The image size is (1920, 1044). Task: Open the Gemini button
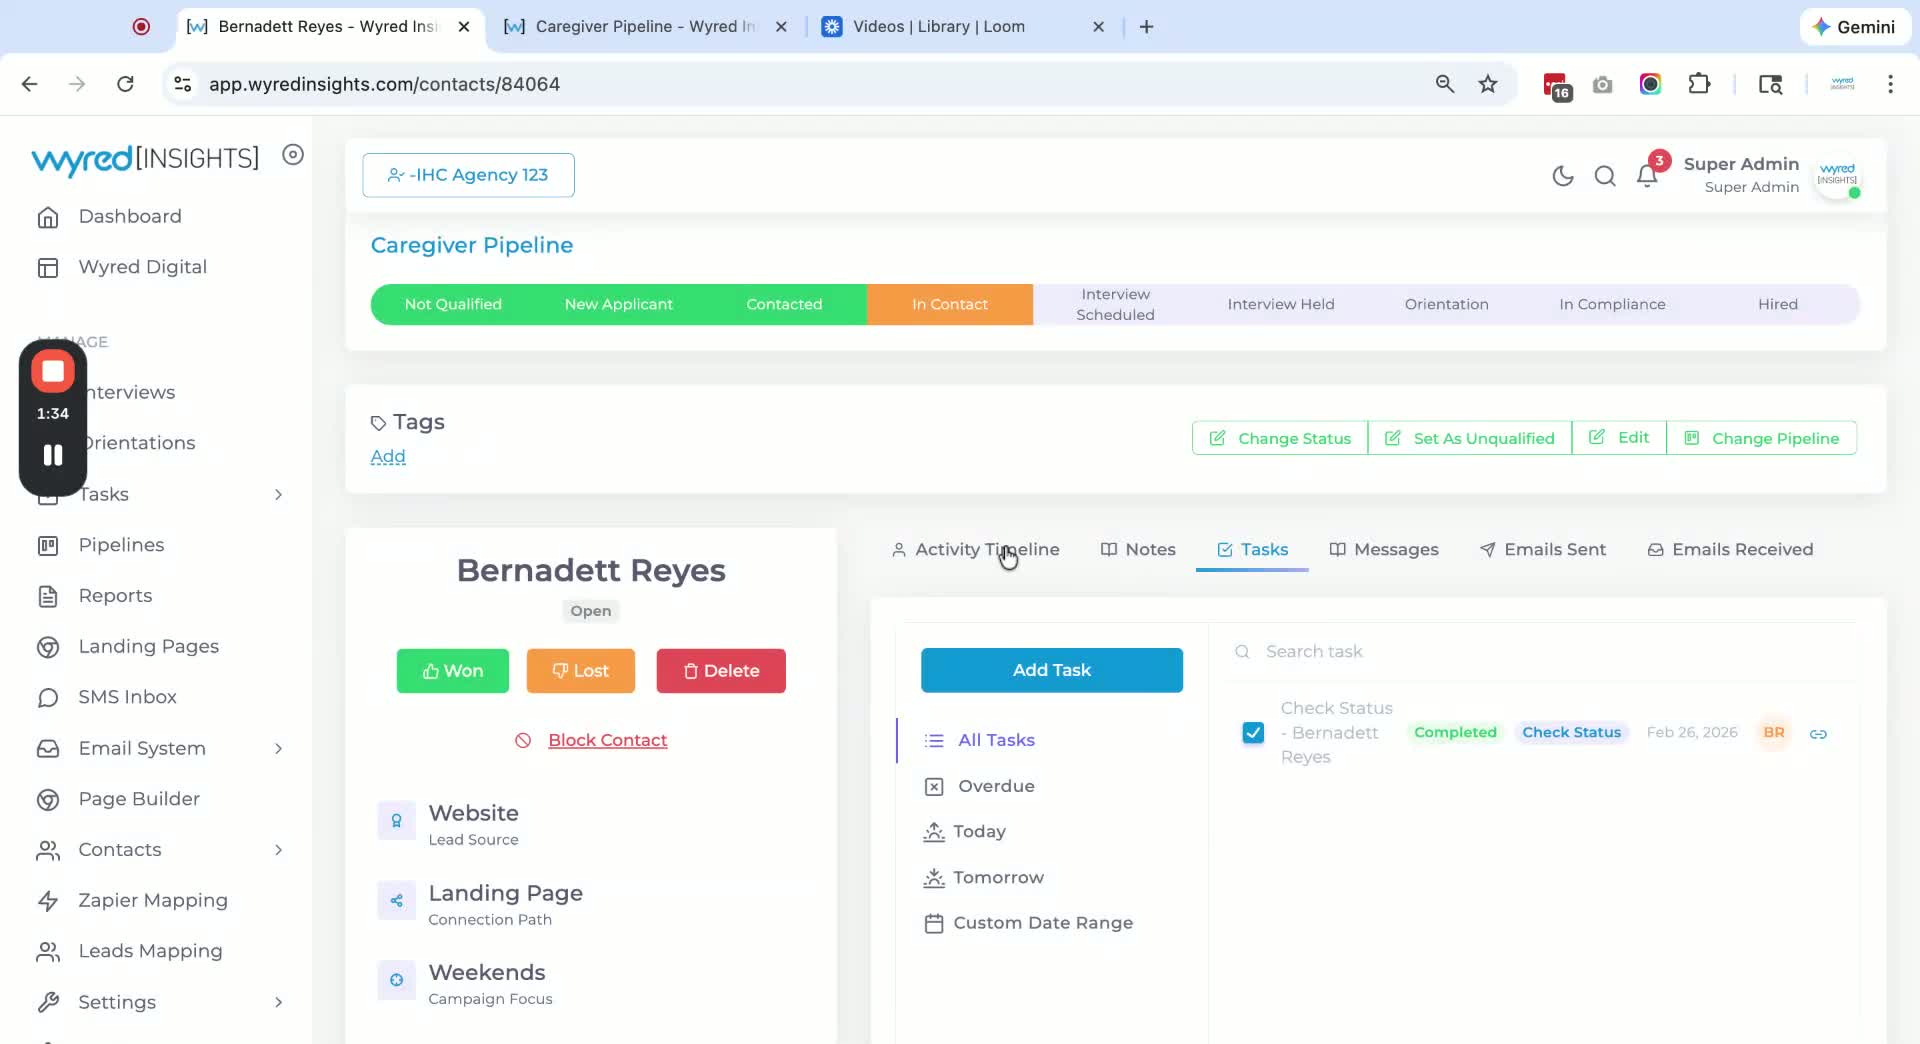tap(1854, 27)
